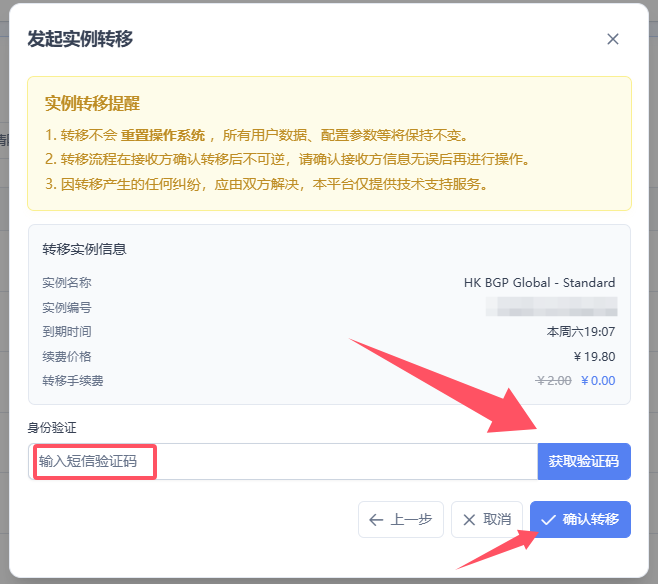Click the 实例转移提醒 warning heading

(x=92, y=103)
